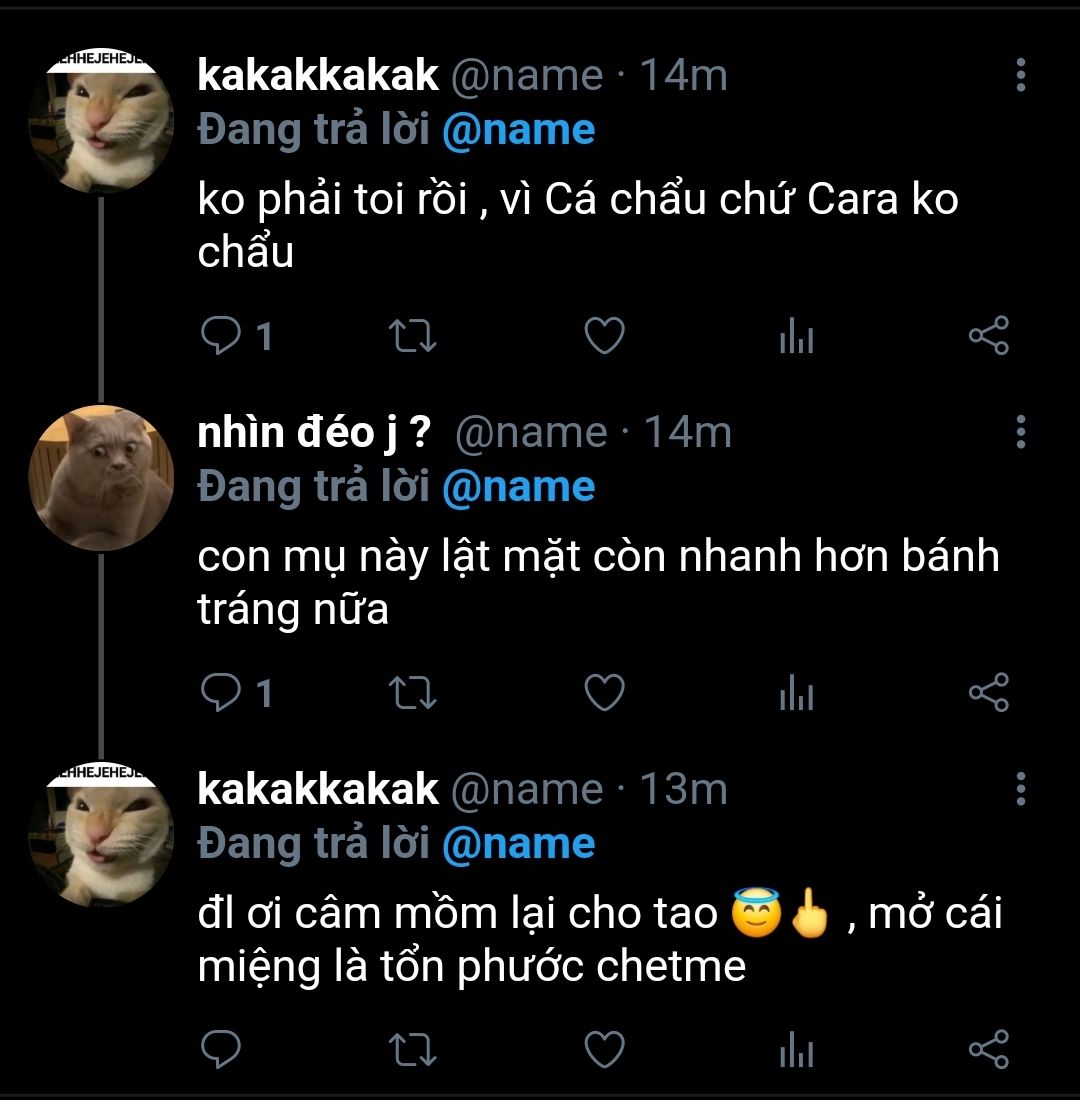This screenshot has height=1100, width=1080.
Task: Like the "con mụ này" tweet
Action: click(x=604, y=693)
